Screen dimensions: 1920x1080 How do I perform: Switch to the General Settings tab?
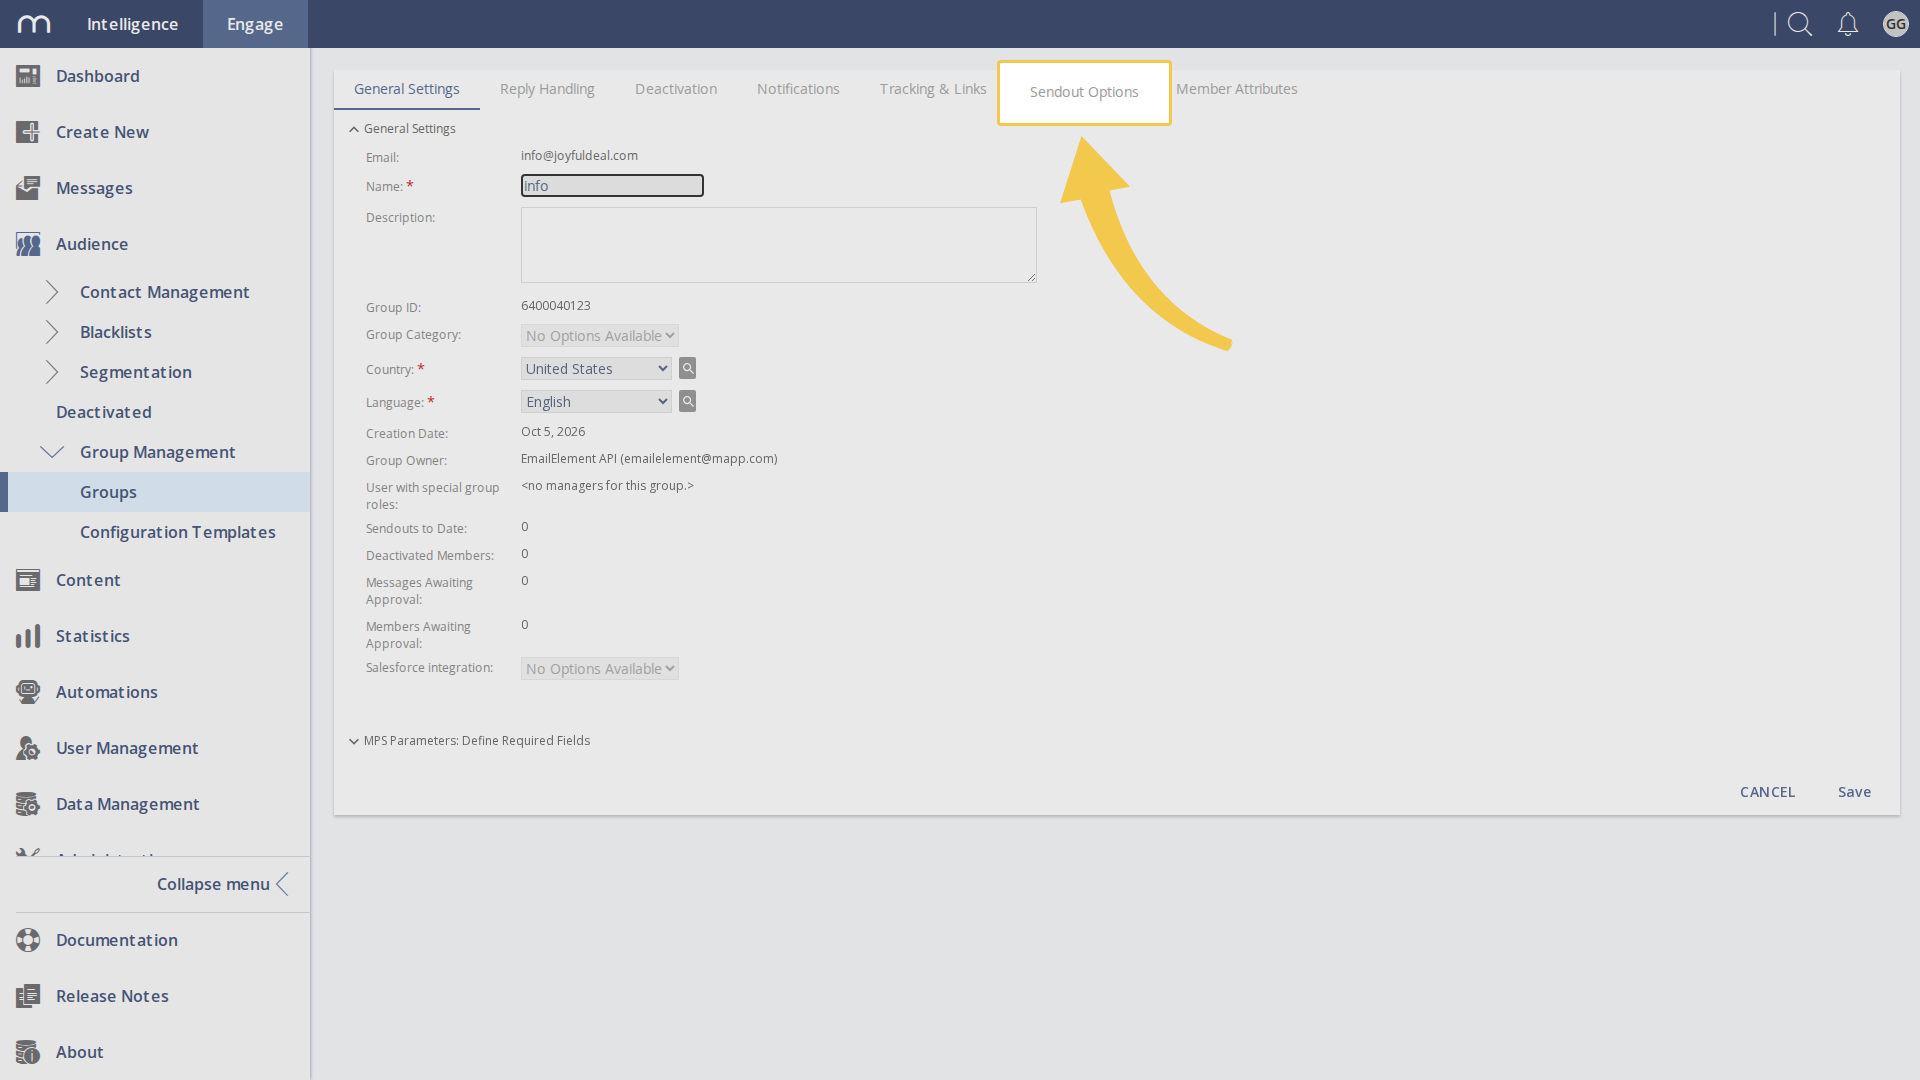point(407,89)
